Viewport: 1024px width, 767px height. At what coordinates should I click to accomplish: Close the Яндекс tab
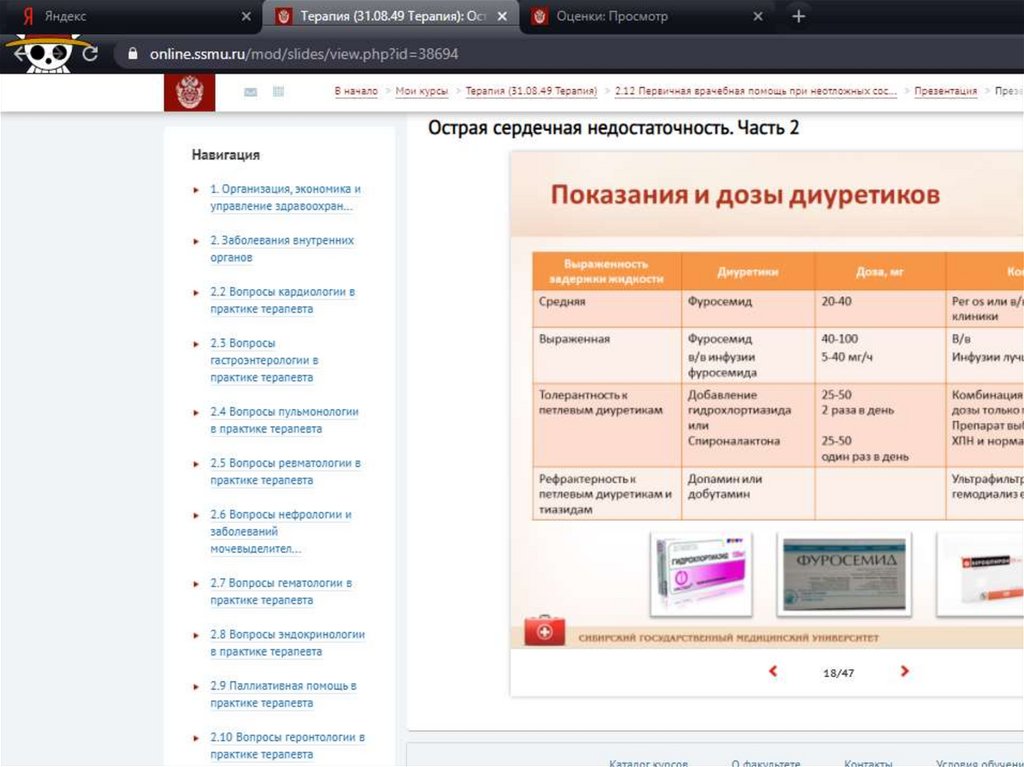point(247,17)
